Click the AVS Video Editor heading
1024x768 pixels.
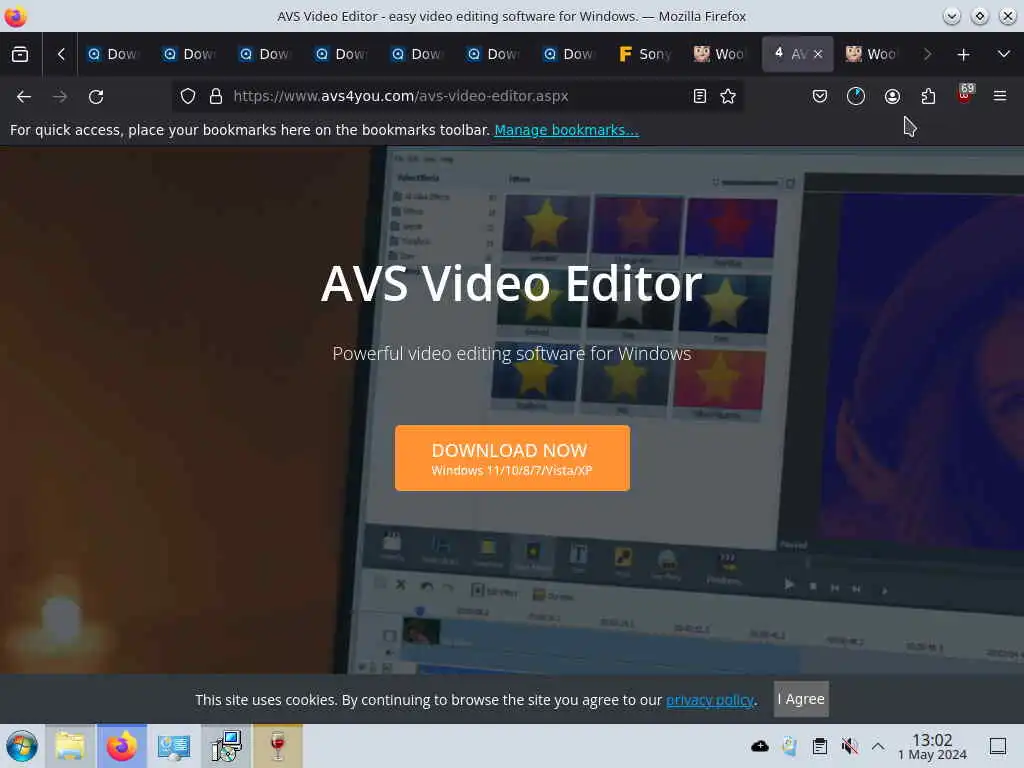tap(511, 283)
